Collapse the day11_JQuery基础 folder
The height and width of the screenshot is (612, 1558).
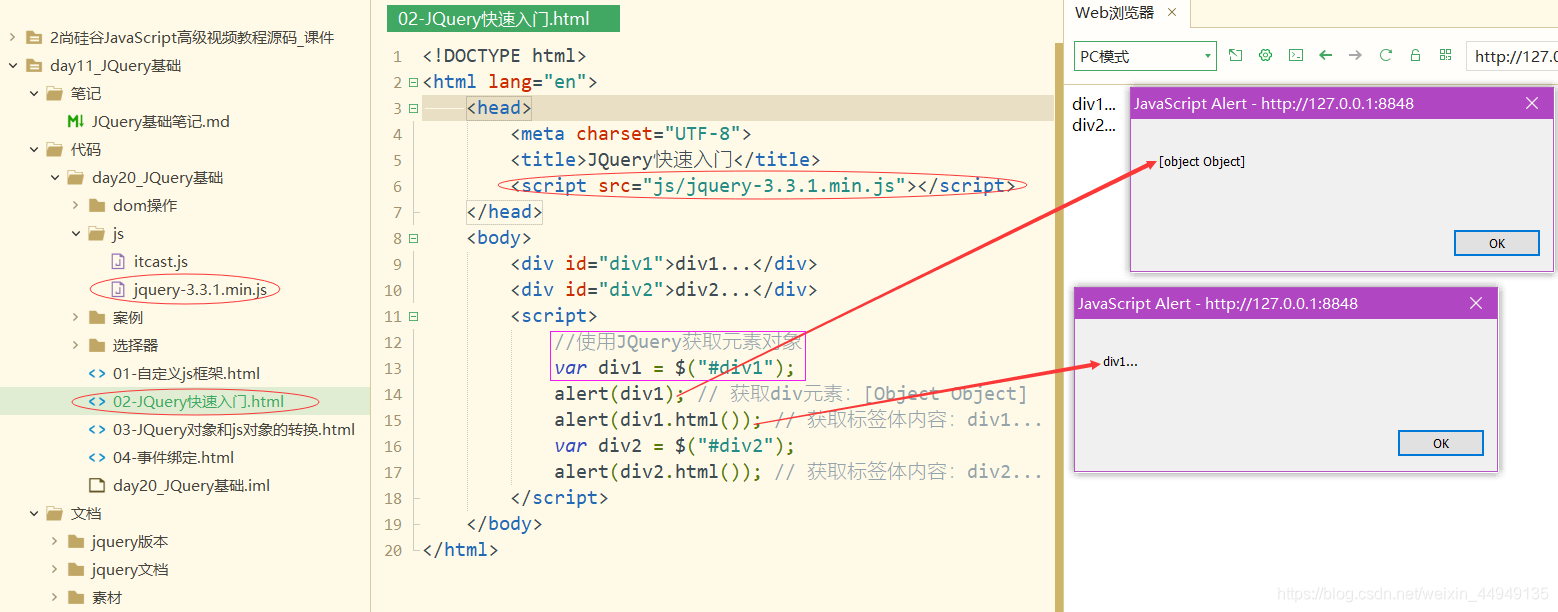pos(12,65)
